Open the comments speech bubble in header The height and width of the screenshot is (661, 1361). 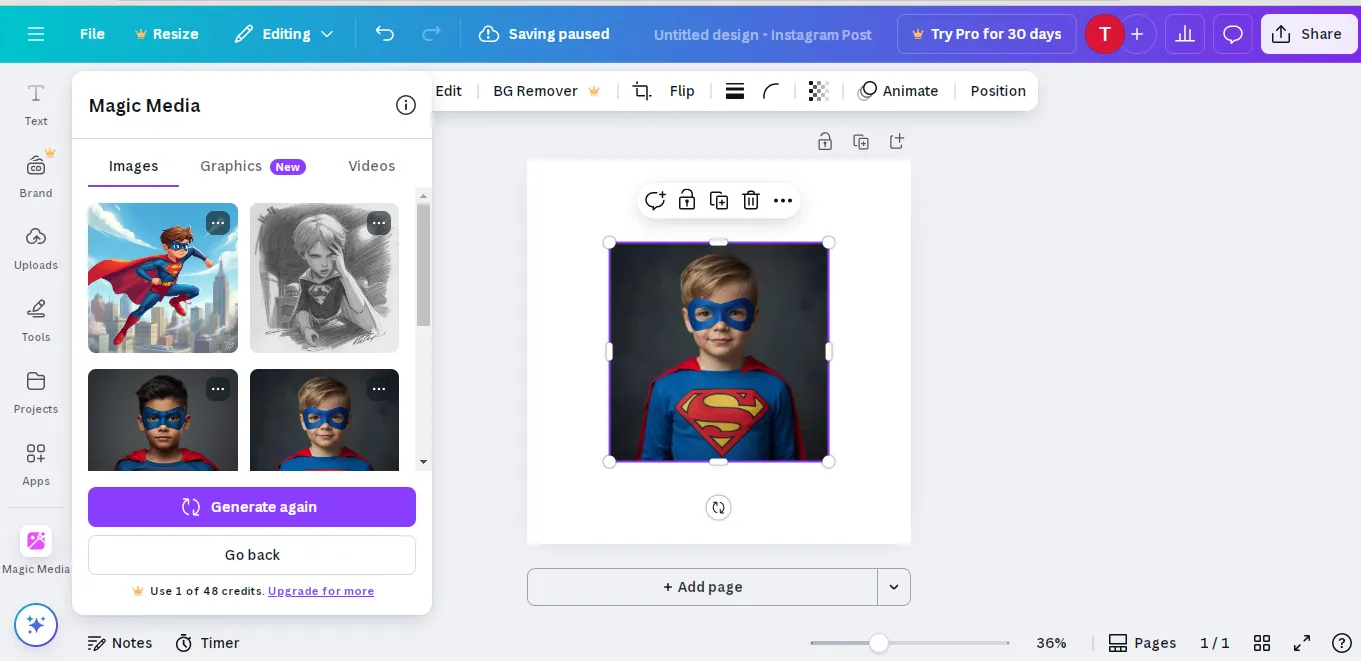(1233, 34)
